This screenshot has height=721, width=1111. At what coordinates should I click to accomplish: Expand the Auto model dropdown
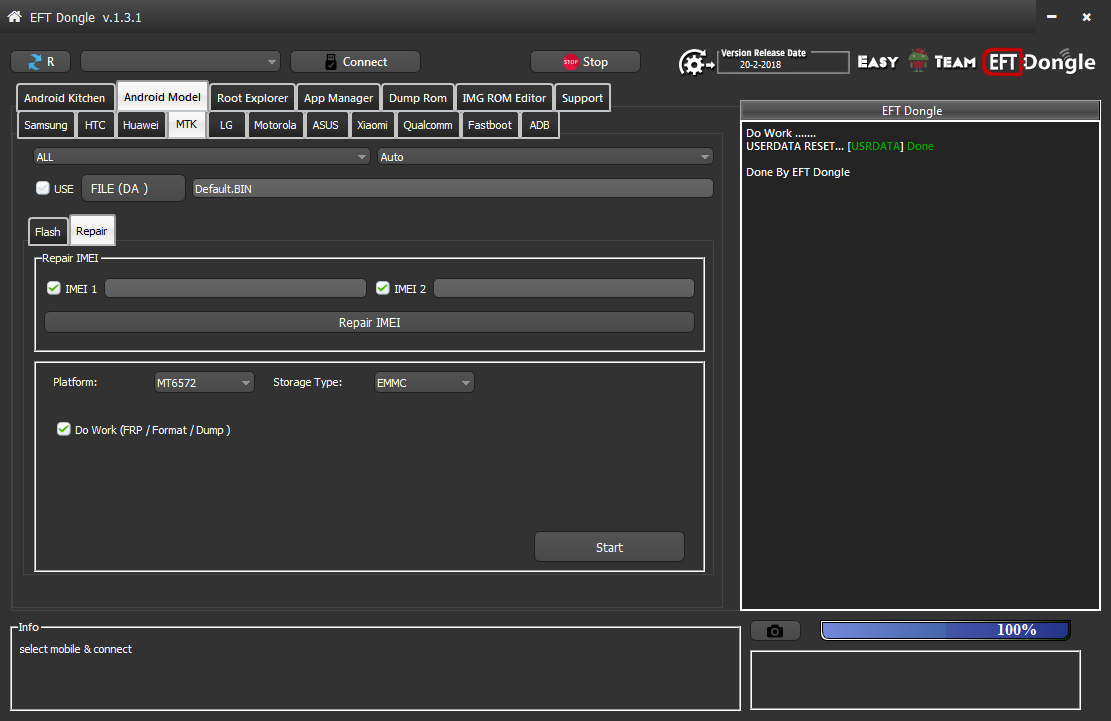tap(546, 157)
